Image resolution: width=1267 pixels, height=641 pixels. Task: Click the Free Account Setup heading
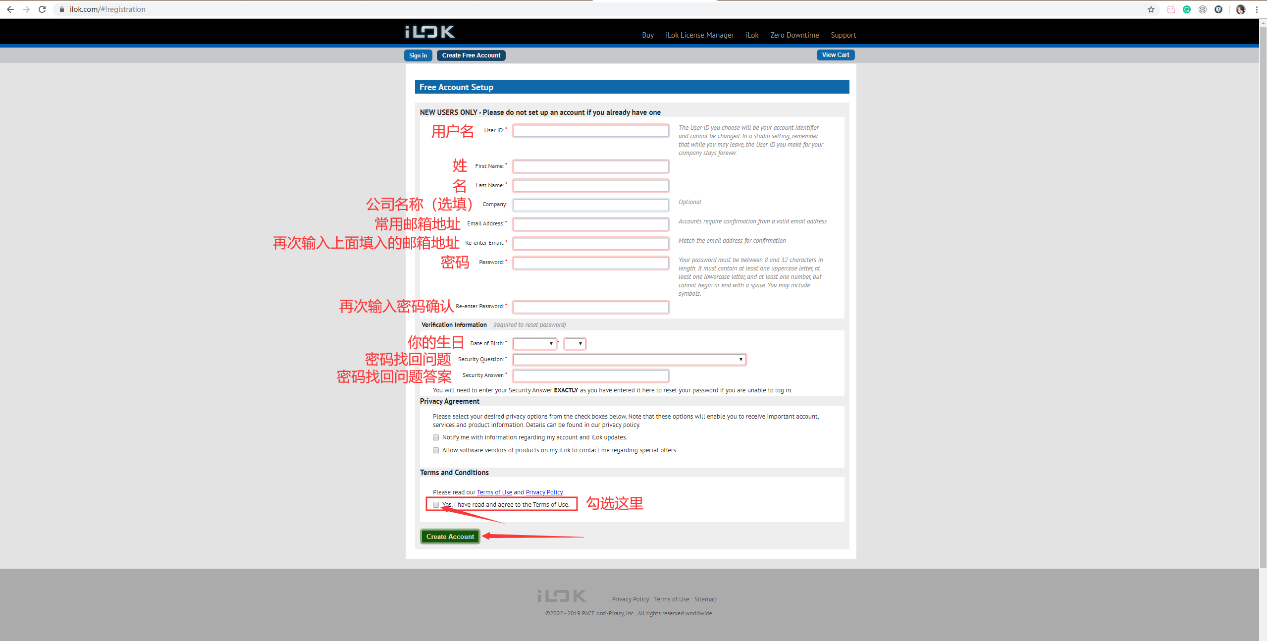[x=456, y=87]
